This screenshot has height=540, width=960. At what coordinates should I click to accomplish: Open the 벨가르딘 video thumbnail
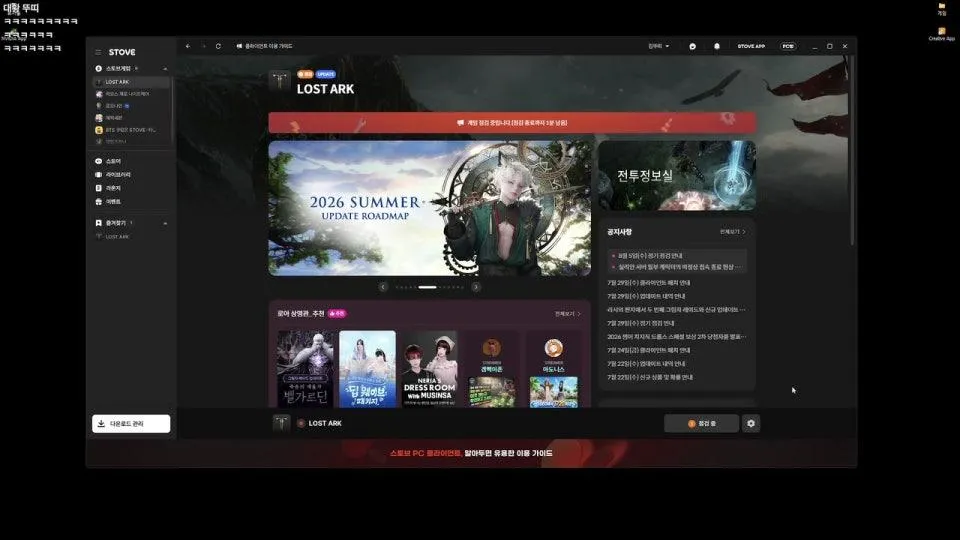point(306,369)
